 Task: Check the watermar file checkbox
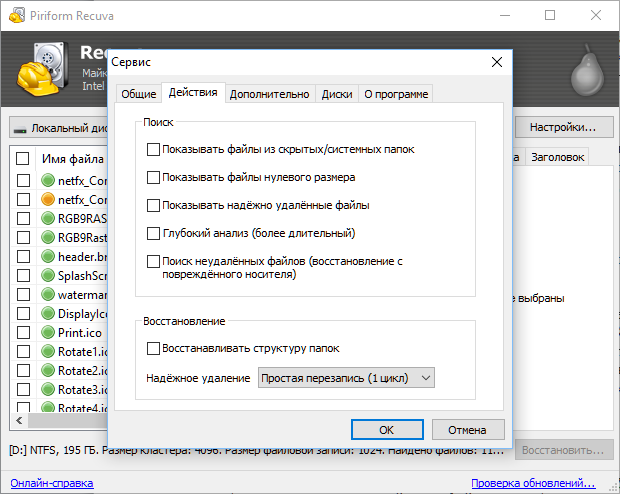[x=23, y=294]
